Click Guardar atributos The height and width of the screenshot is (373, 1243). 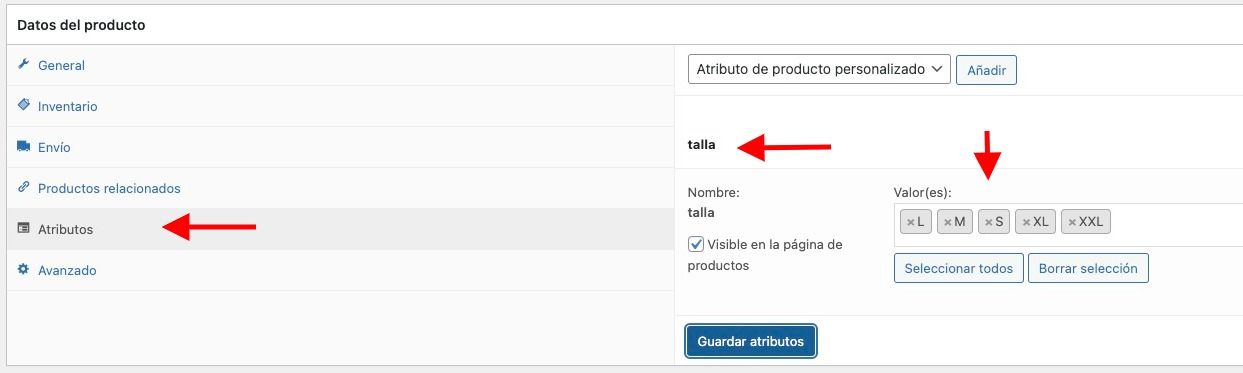(x=751, y=341)
